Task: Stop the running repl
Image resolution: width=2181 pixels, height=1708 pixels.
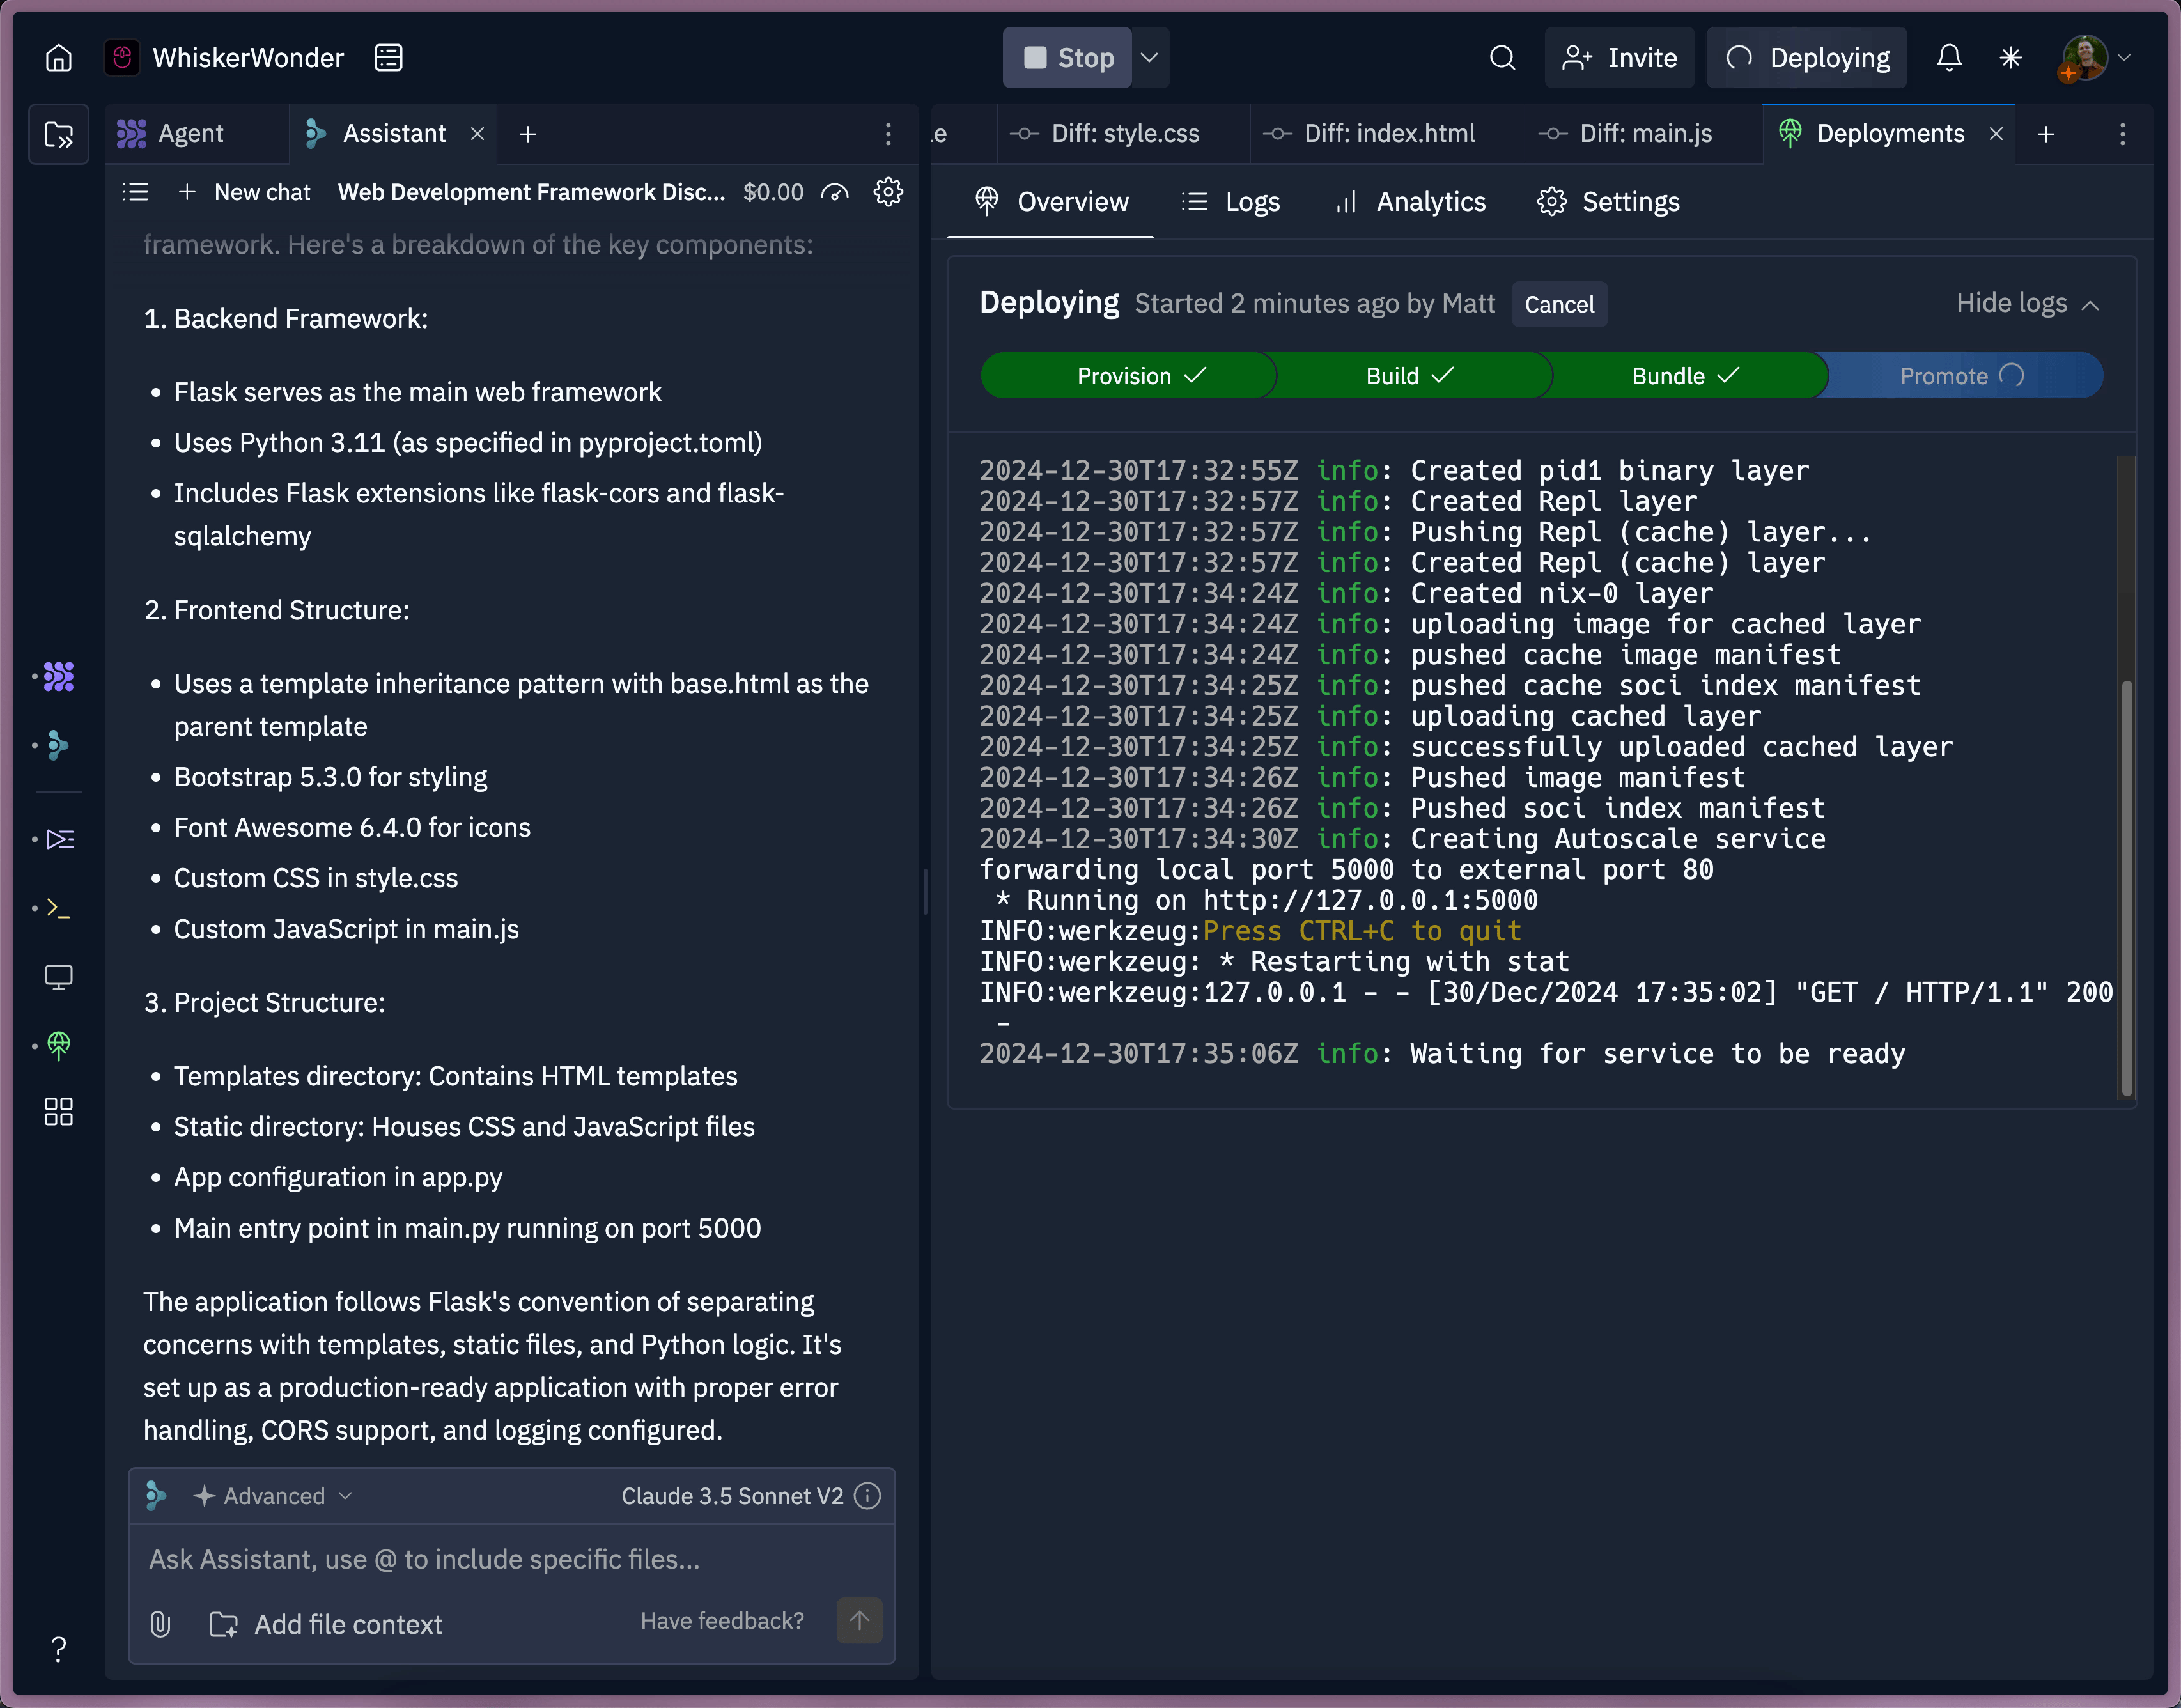Action: click(x=1068, y=58)
